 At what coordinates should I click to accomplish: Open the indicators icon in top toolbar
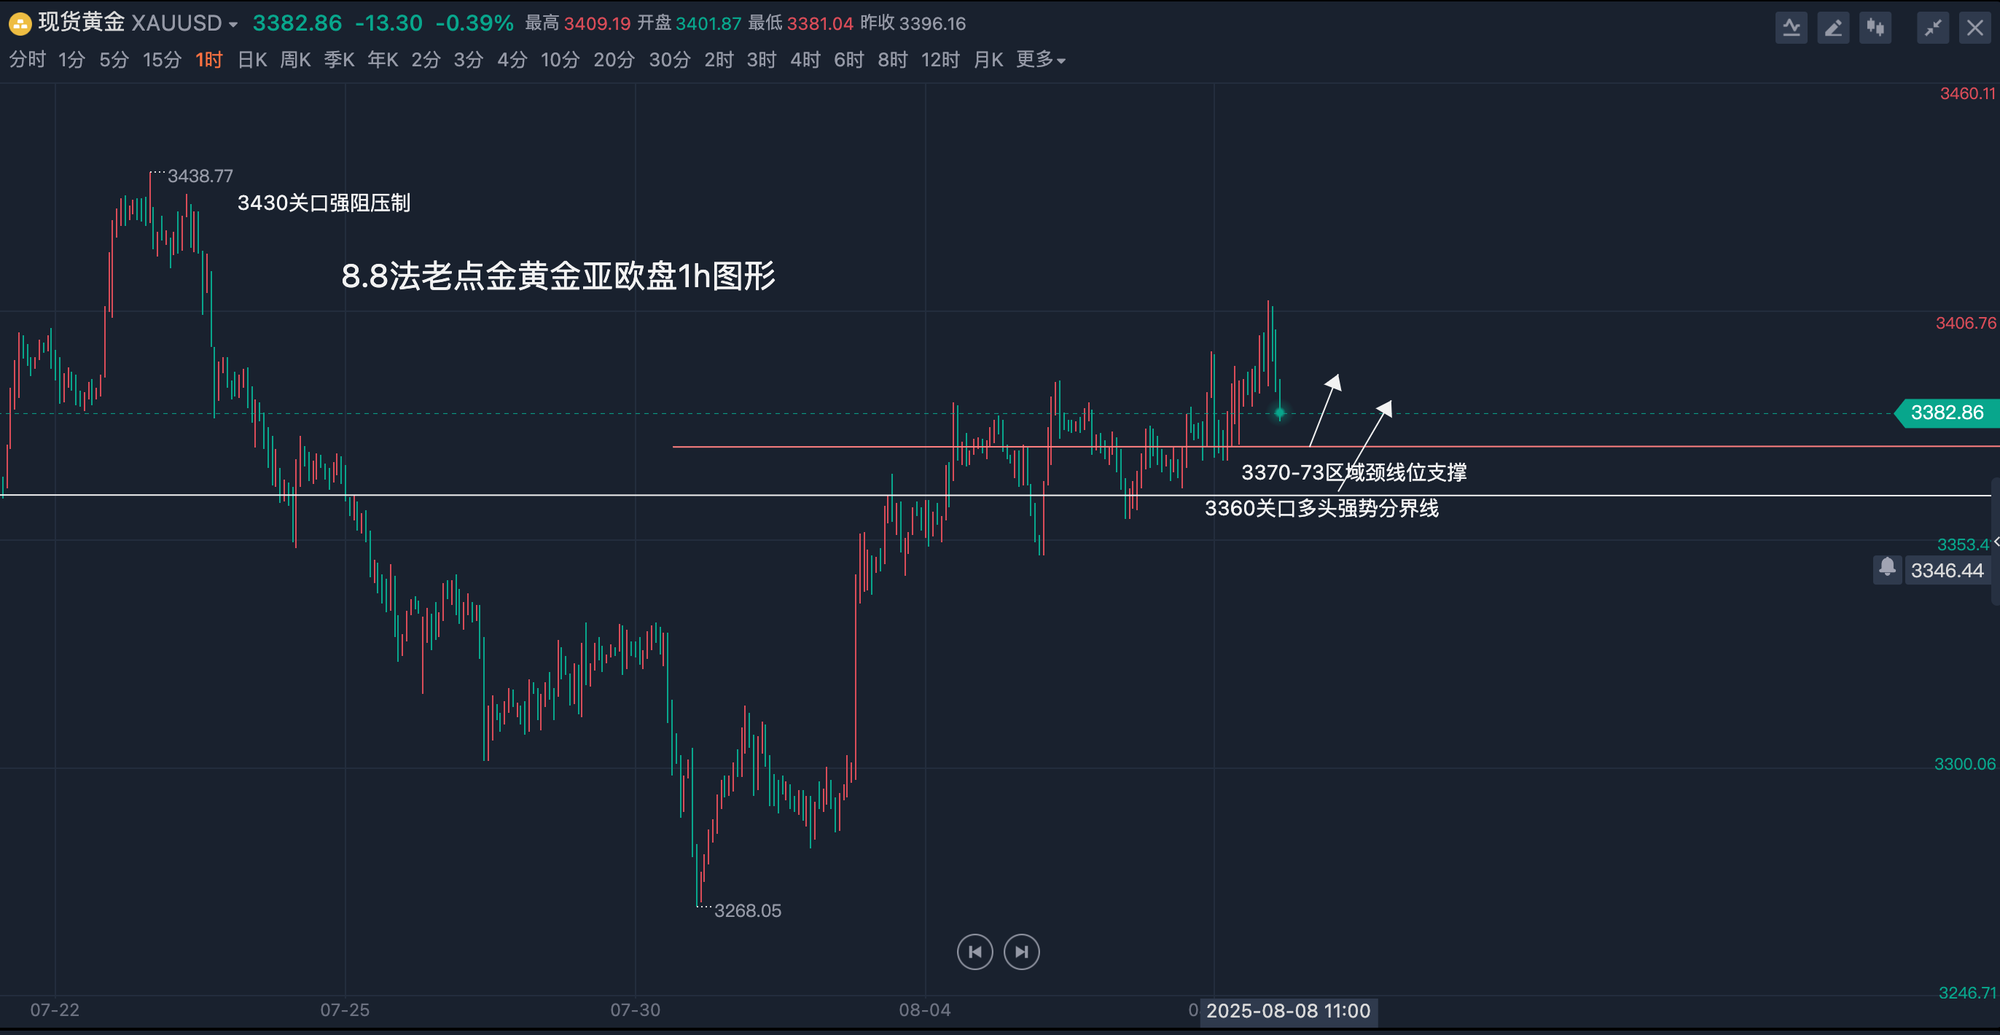click(1791, 28)
